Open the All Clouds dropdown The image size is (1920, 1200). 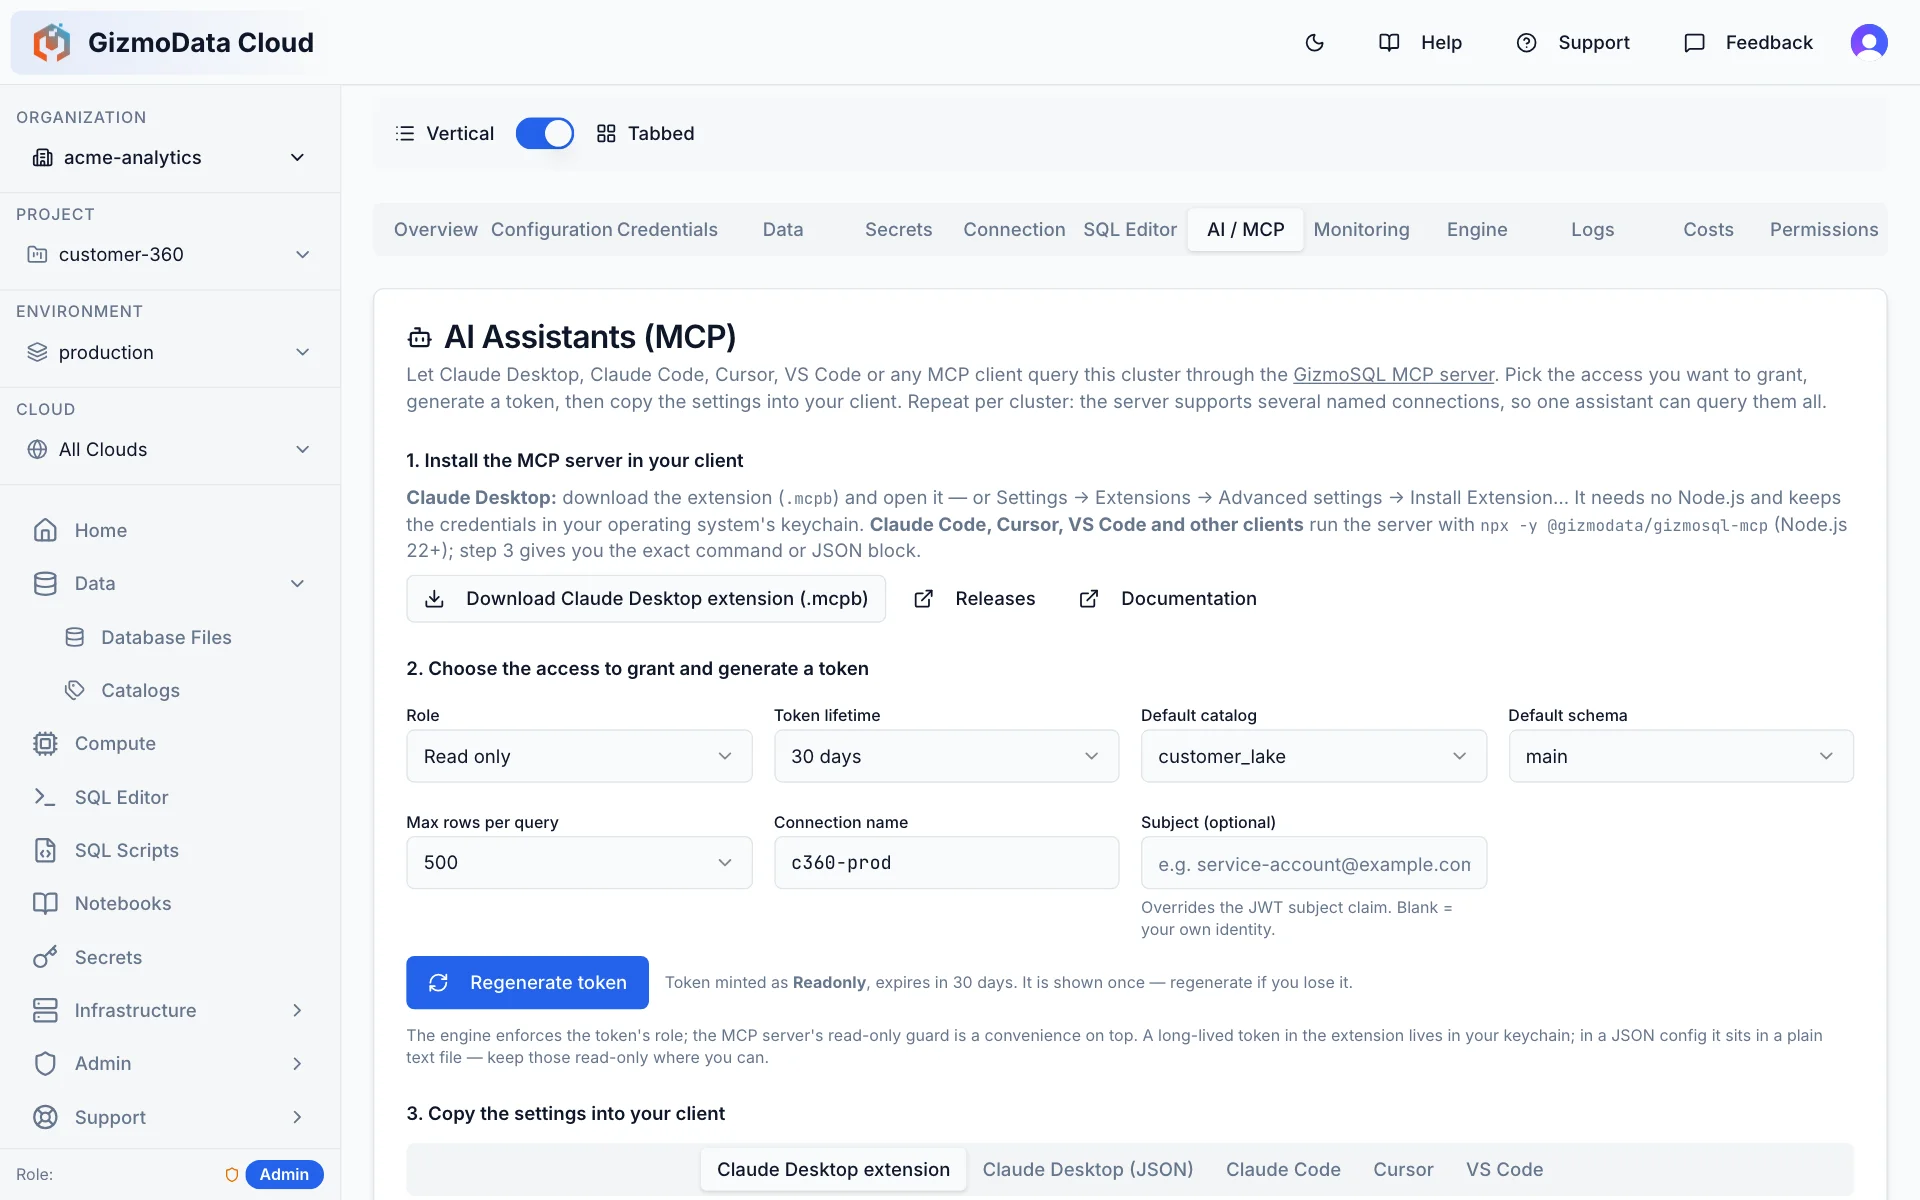pyautogui.click(x=170, y=449)
